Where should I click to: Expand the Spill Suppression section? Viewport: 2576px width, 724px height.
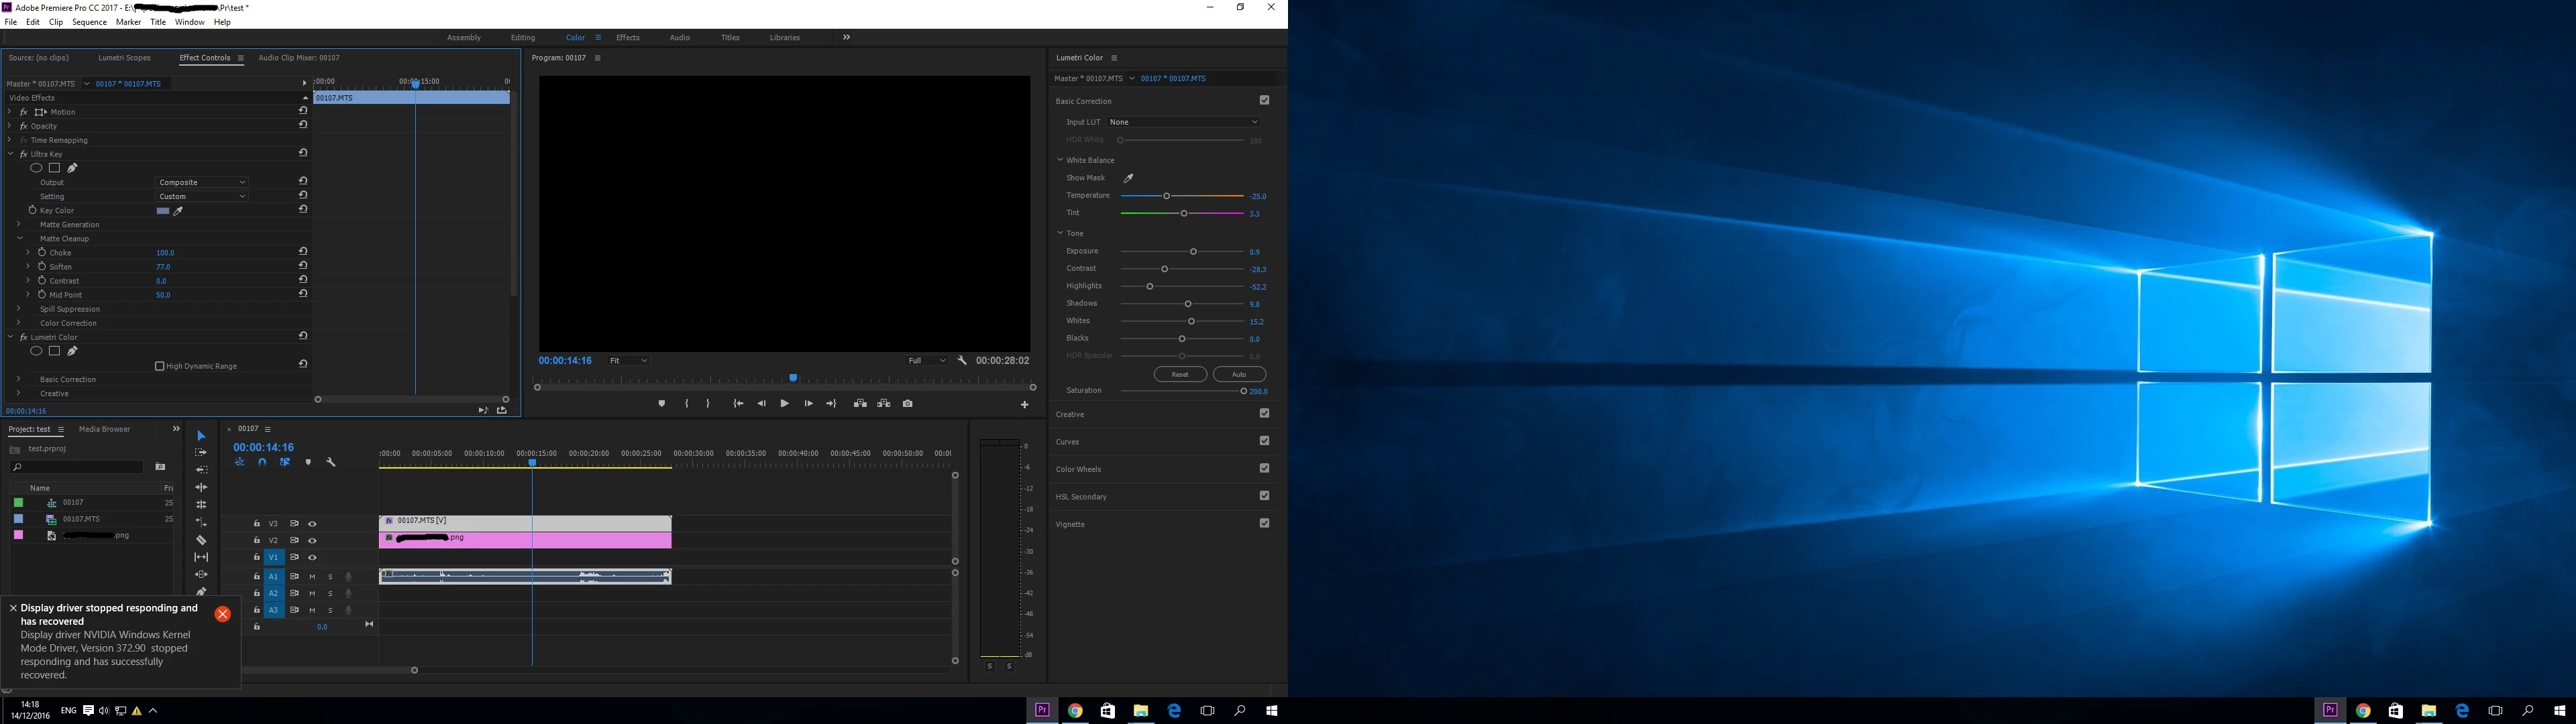point(19,309)
